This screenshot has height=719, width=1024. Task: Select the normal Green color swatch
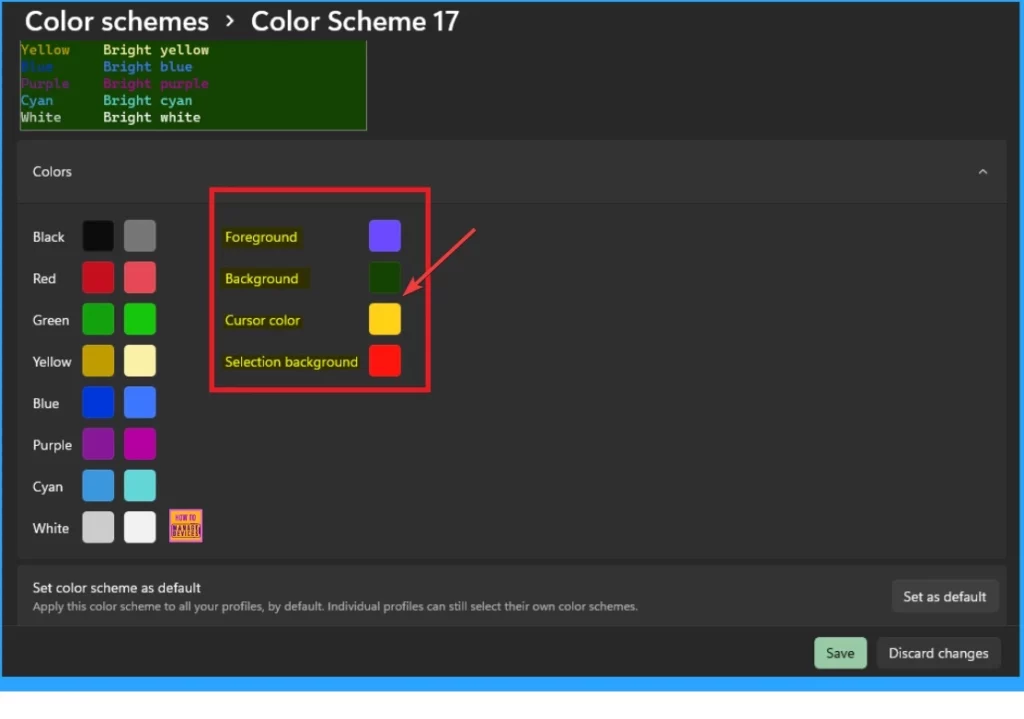(98, 319)
